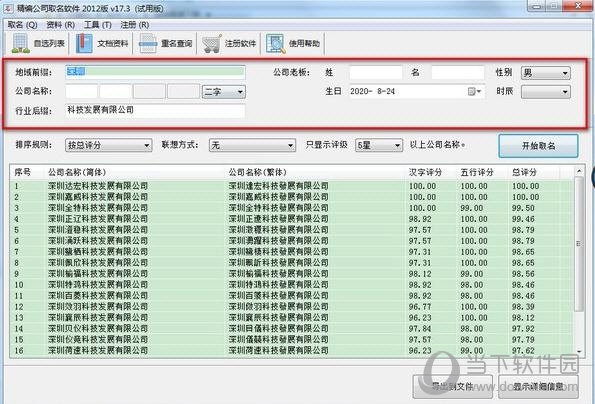Select row 4 深圳正辽科技发展有限公司
Image resolution: width=595 pixels, height=404 pixels.
pos(292,219)
